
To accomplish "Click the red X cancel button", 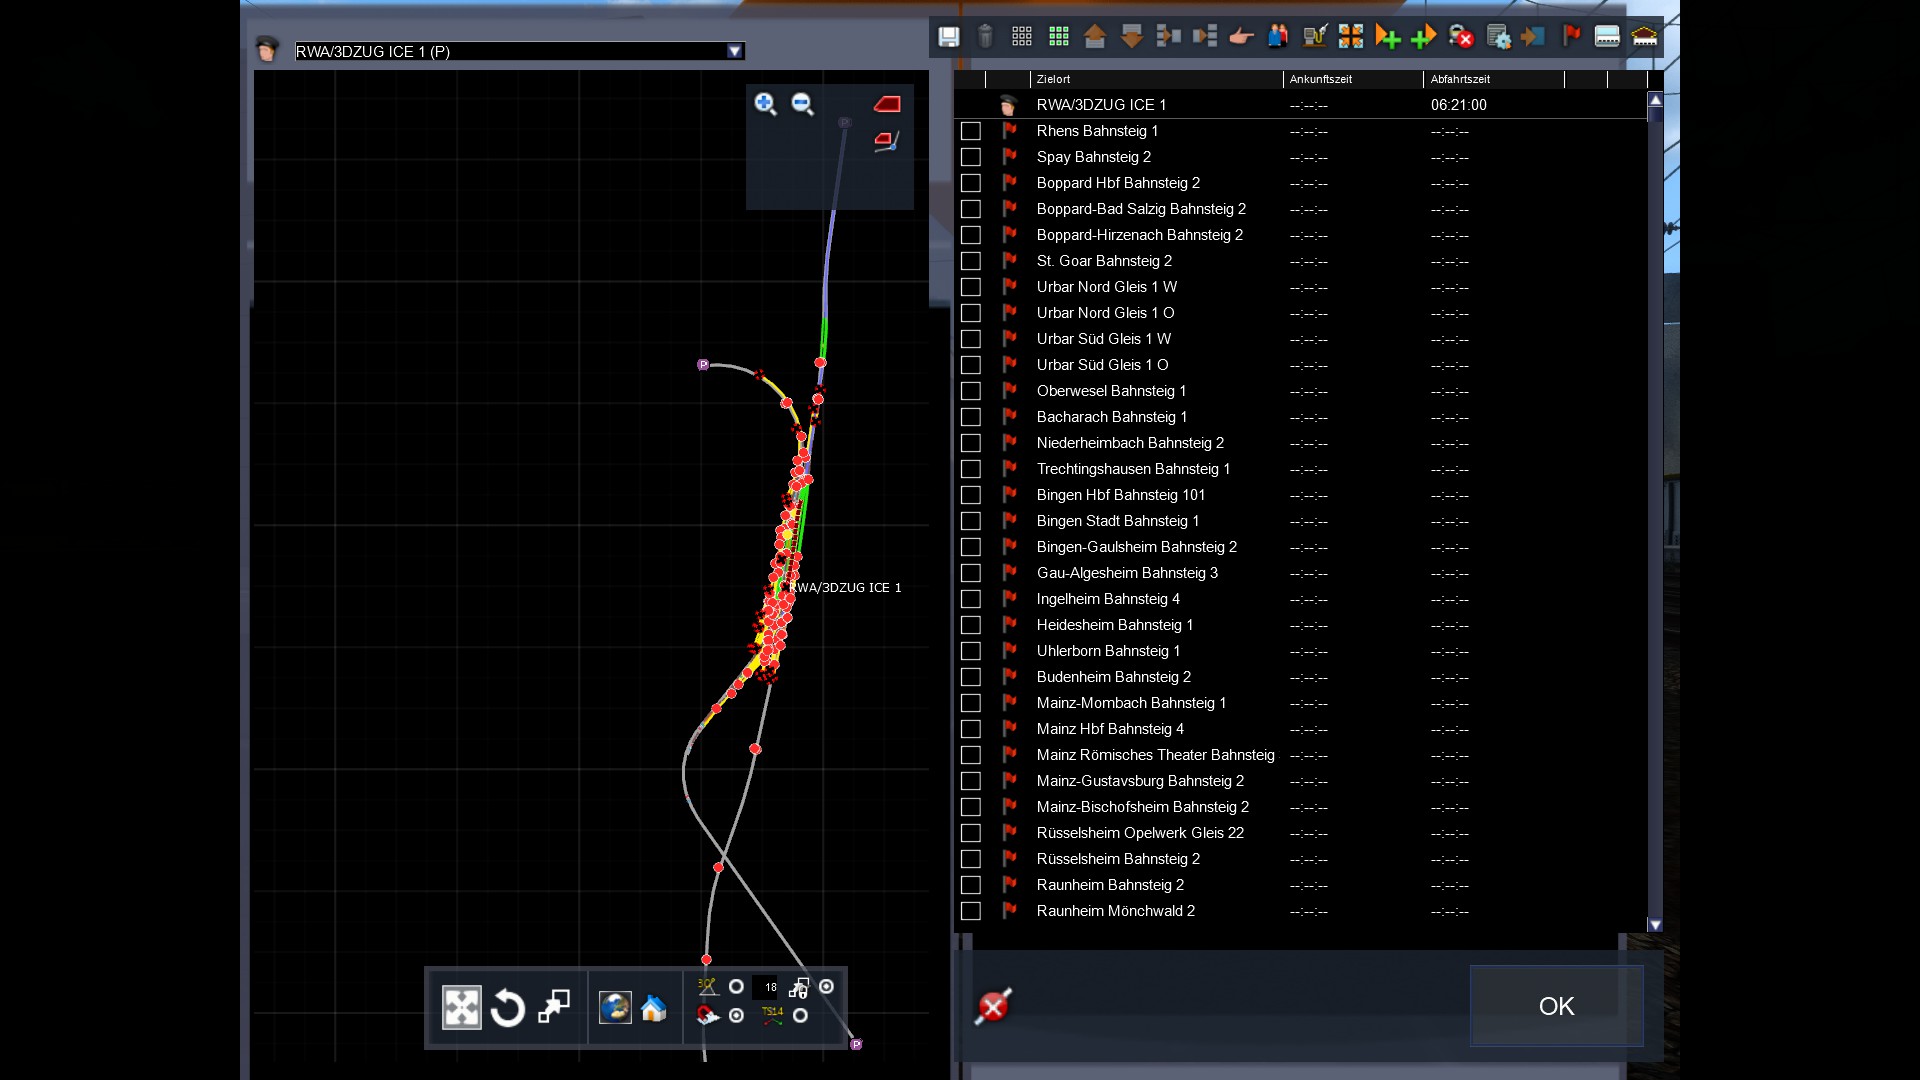I will click(x=993, y=1006).
